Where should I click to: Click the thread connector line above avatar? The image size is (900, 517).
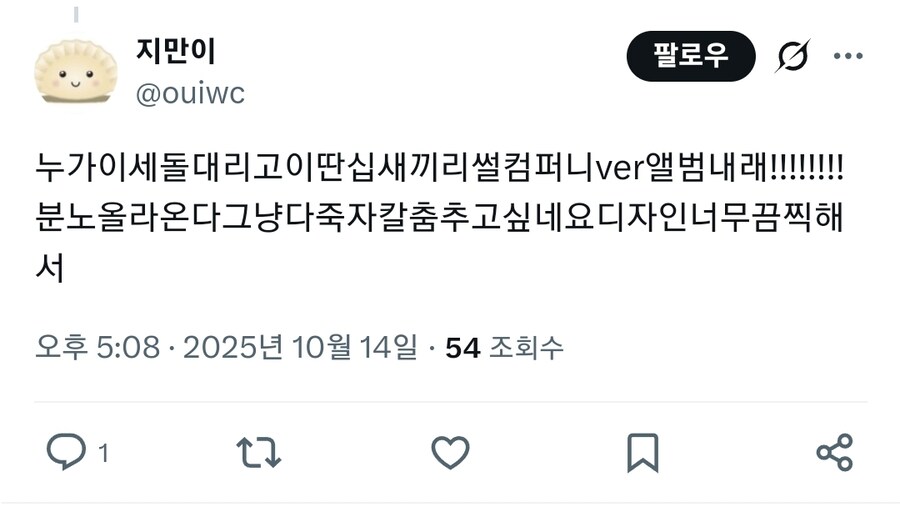[76, 15]
